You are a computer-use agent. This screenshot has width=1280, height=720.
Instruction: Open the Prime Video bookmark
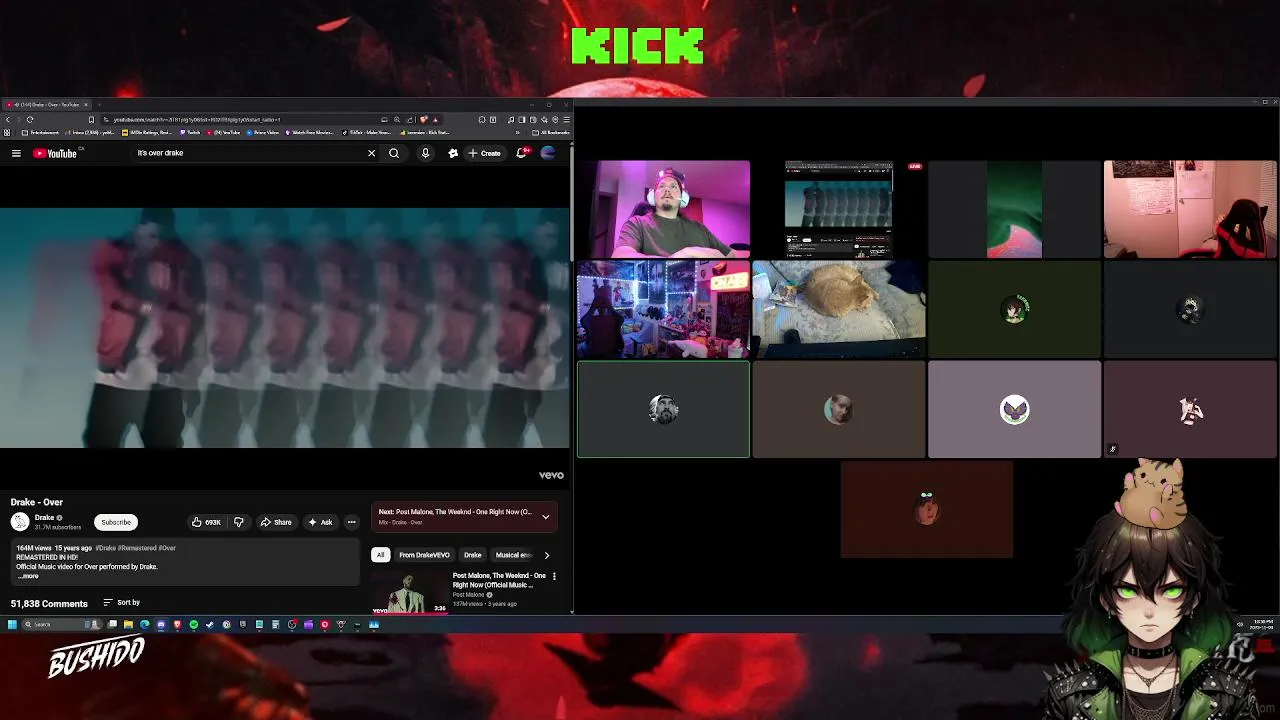(x=264, y=132)
